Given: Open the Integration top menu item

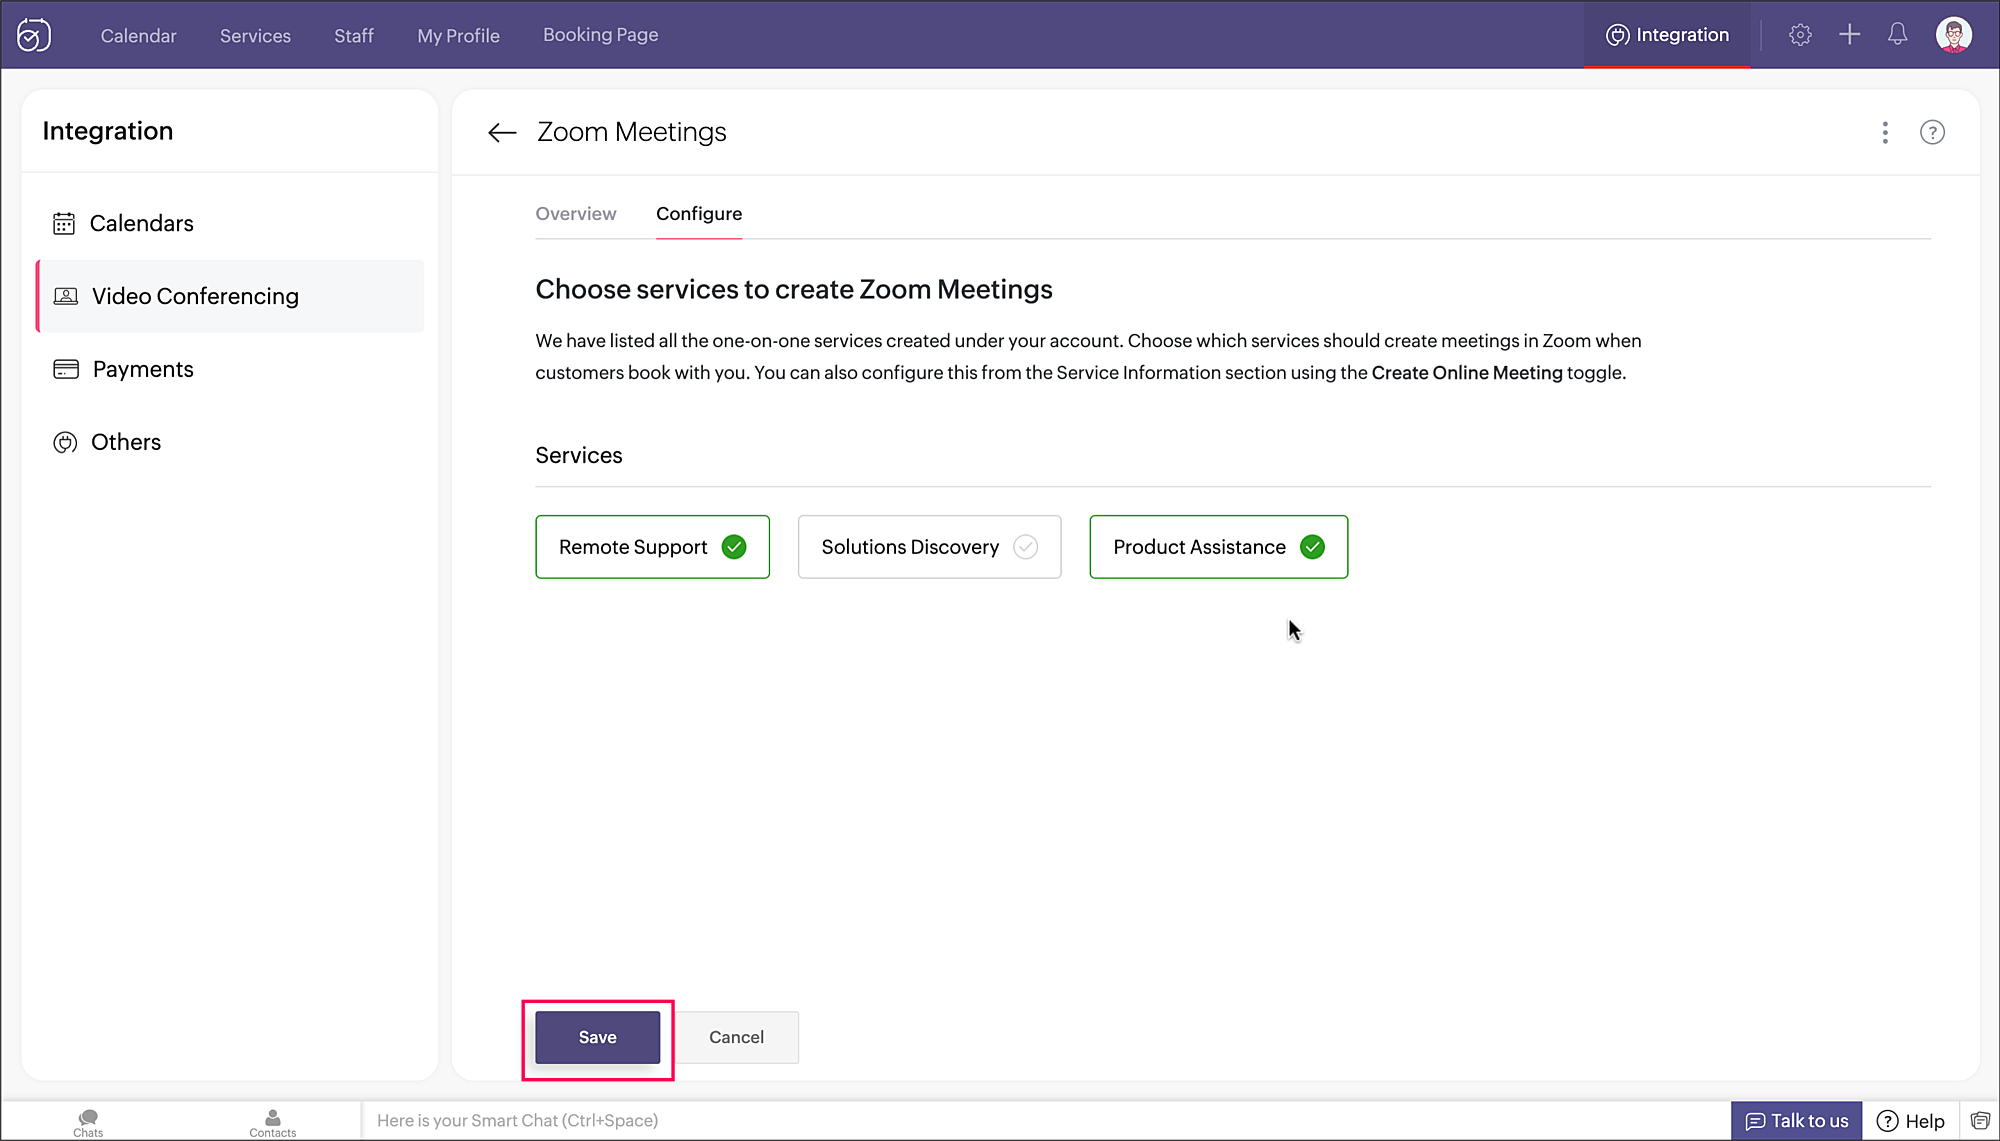Looking at the screenshot, I should 1667,35.
